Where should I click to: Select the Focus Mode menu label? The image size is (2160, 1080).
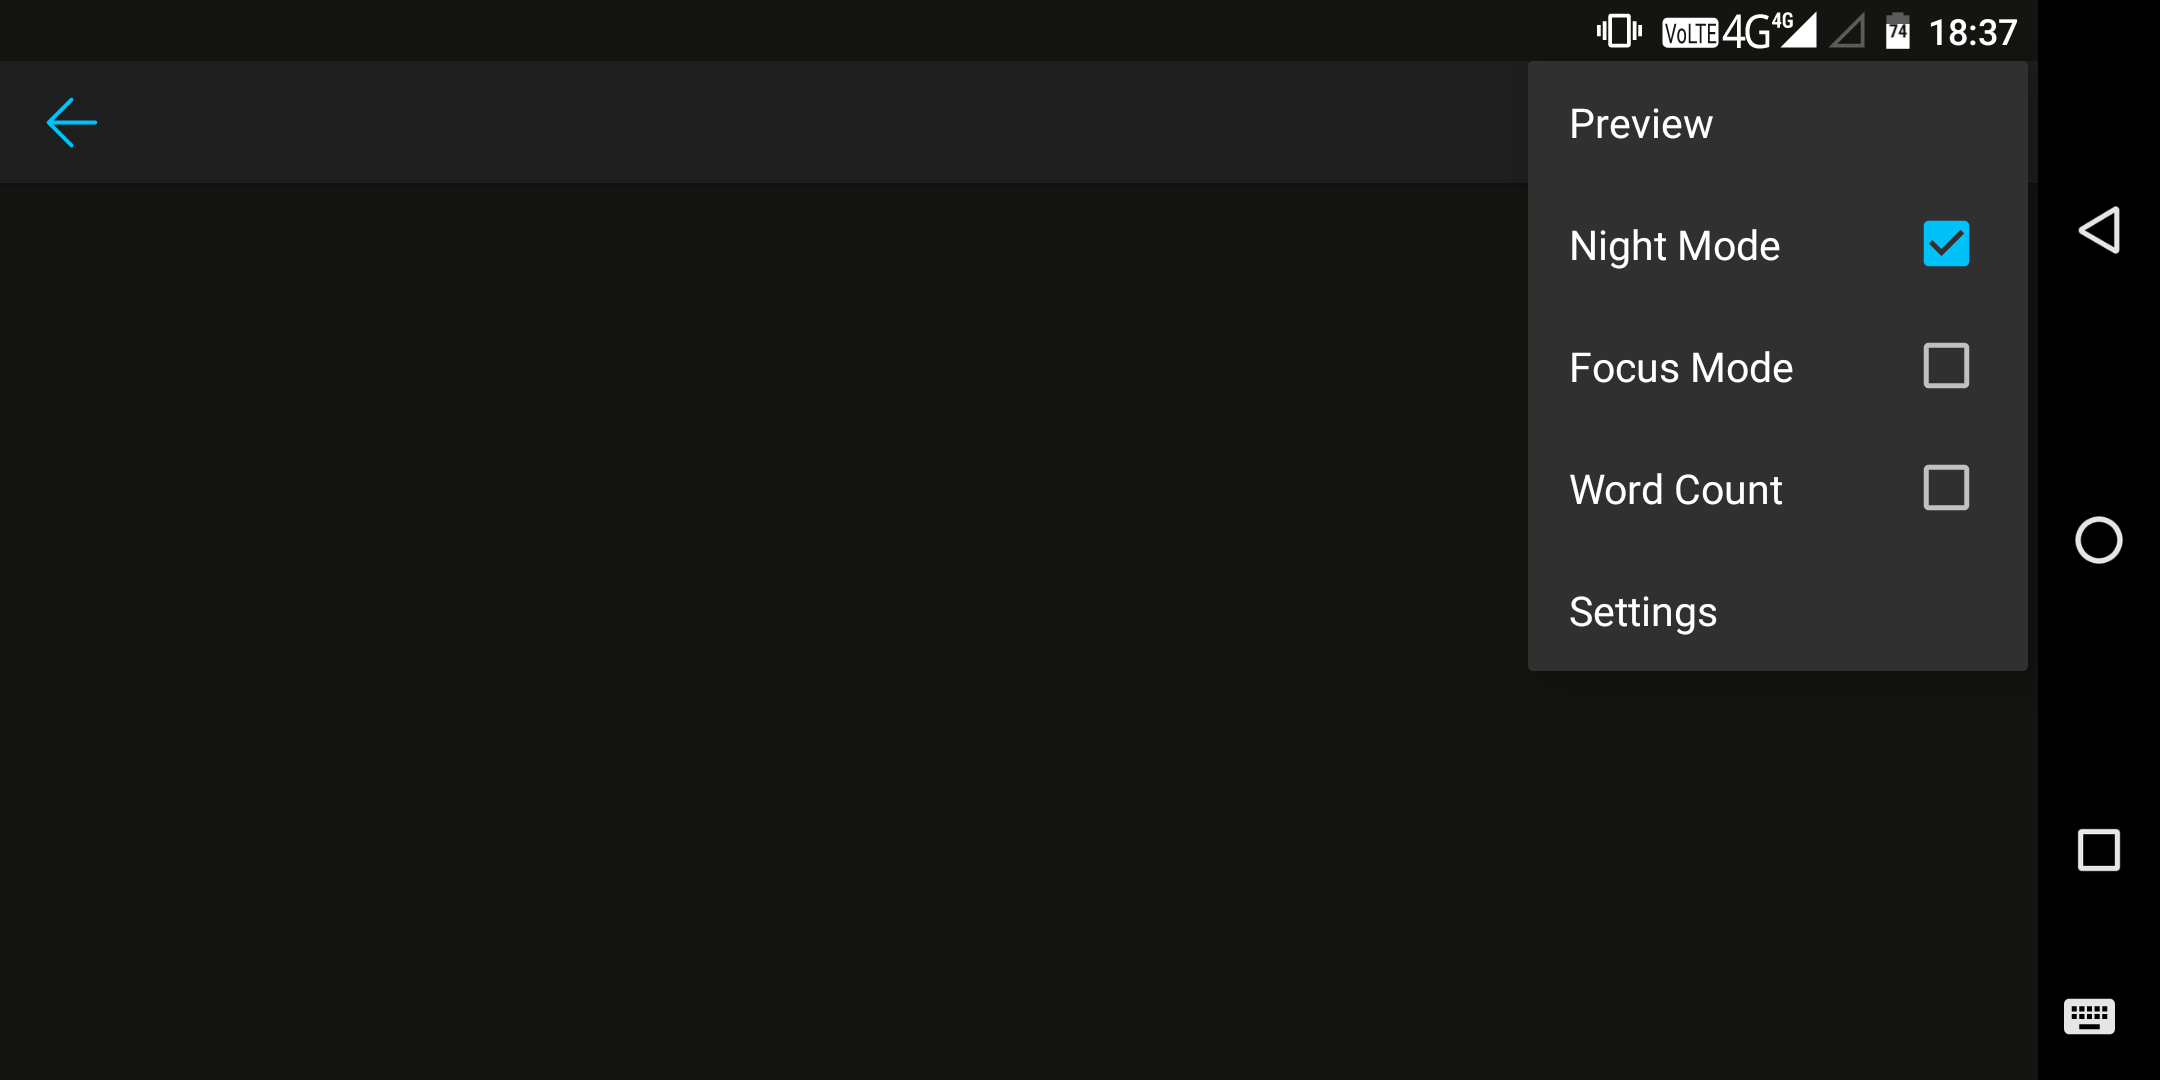point(1681,368)
